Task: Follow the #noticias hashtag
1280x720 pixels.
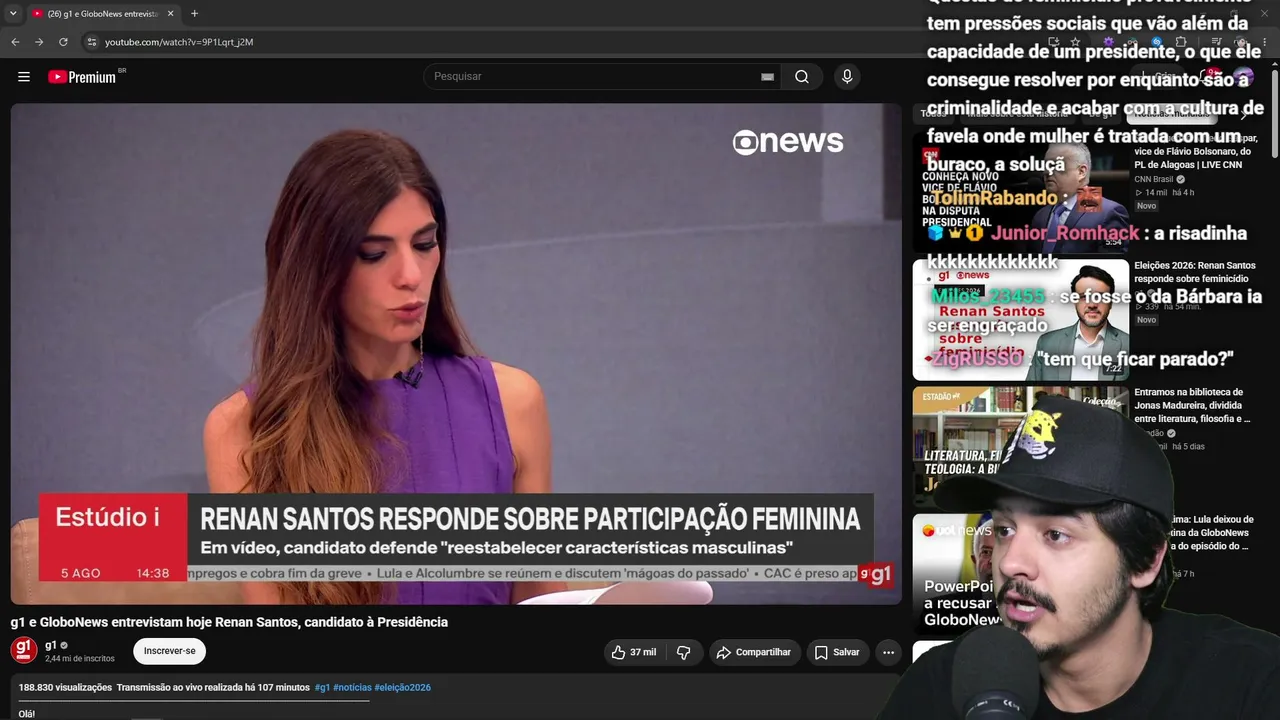Action: tap(352, 688)
